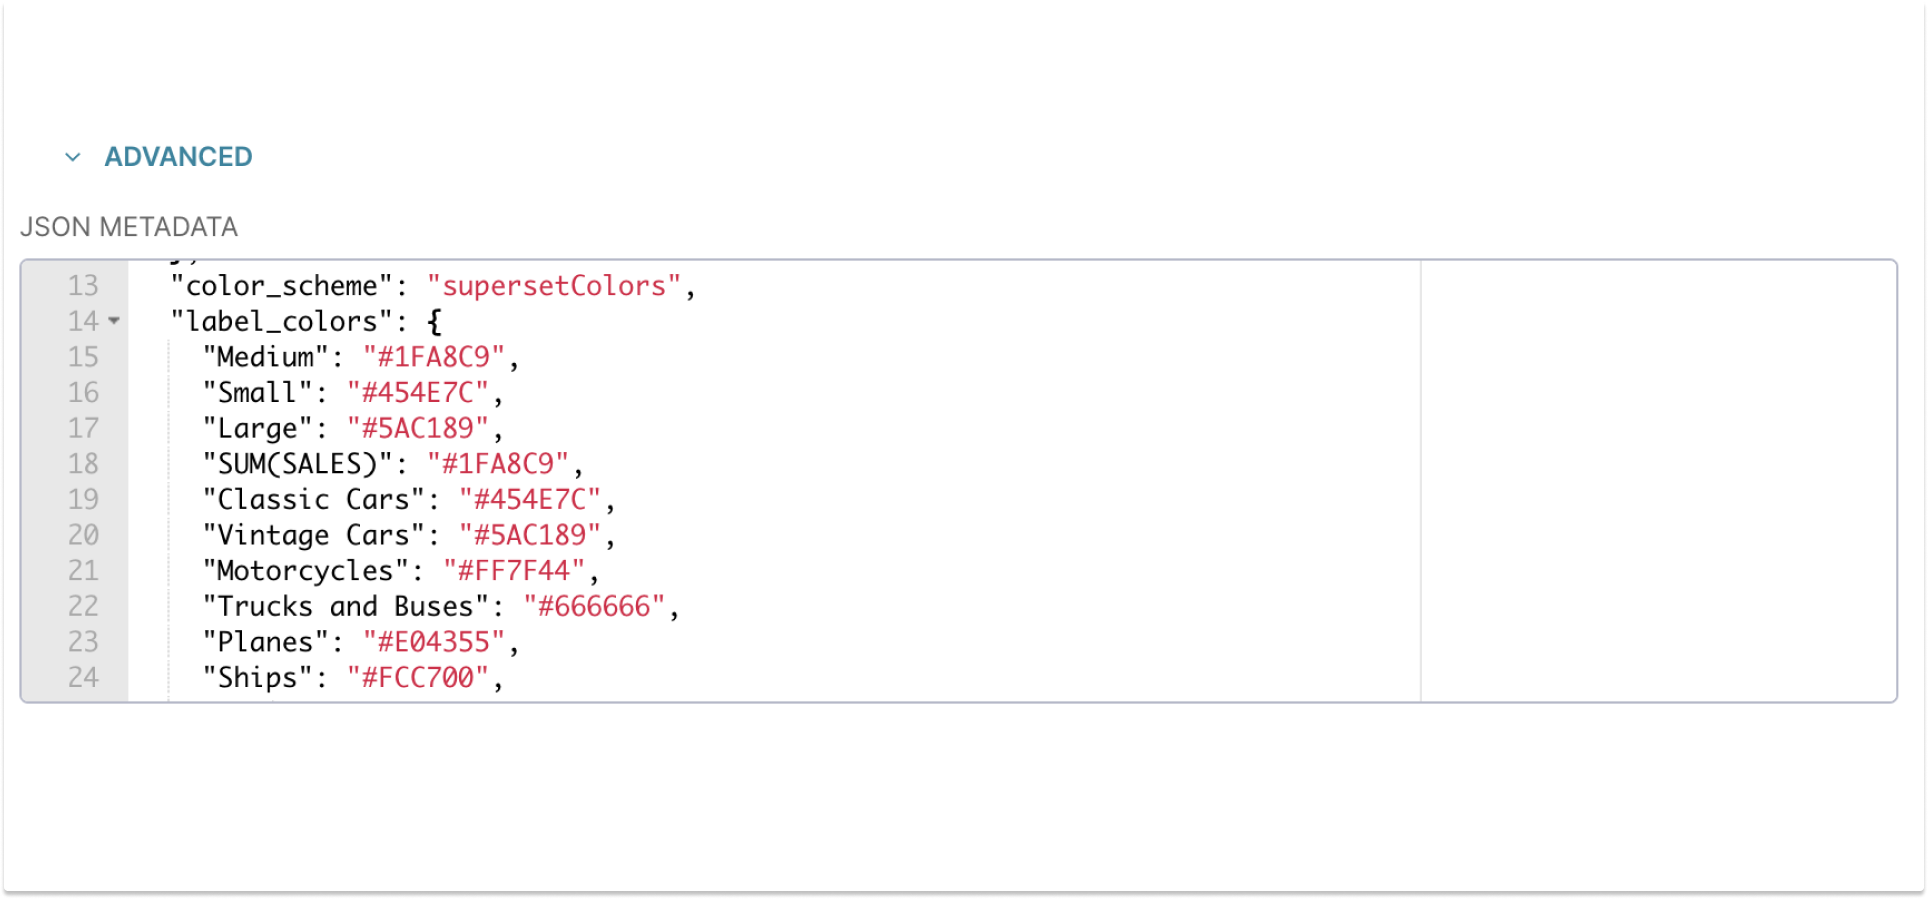Collapse the ADVANCED section chevron
Image resolution: width=1928 pixels, height=899 pixels.
(70, 156)
